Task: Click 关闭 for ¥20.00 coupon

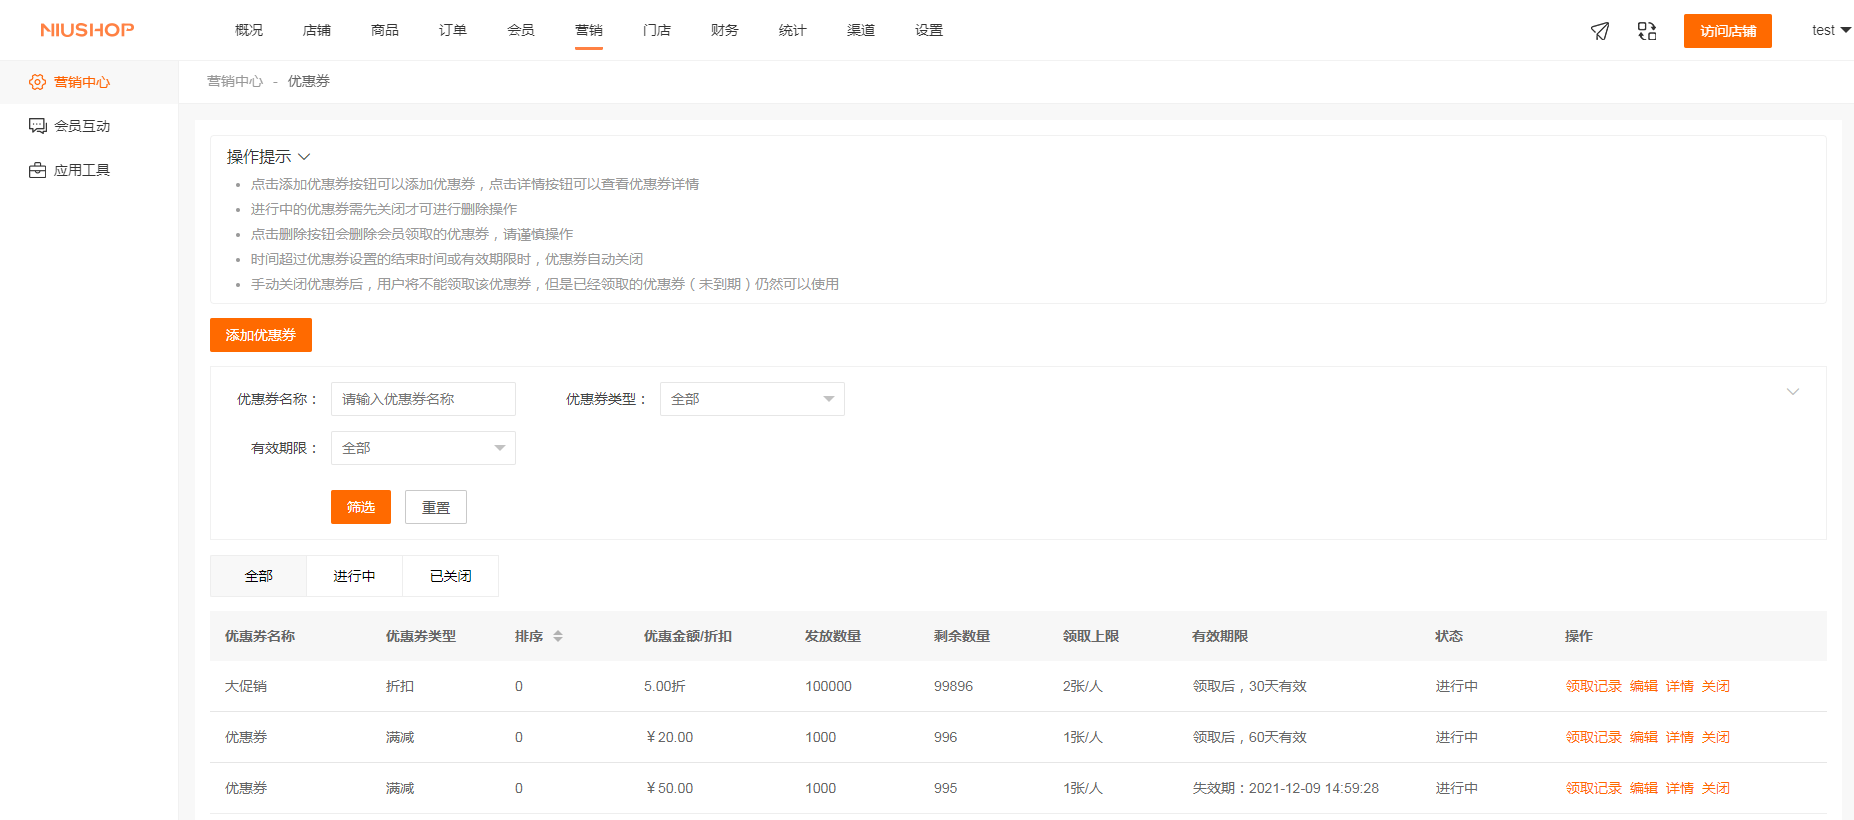Action: pyautogui.click(x=1716, y=737)
